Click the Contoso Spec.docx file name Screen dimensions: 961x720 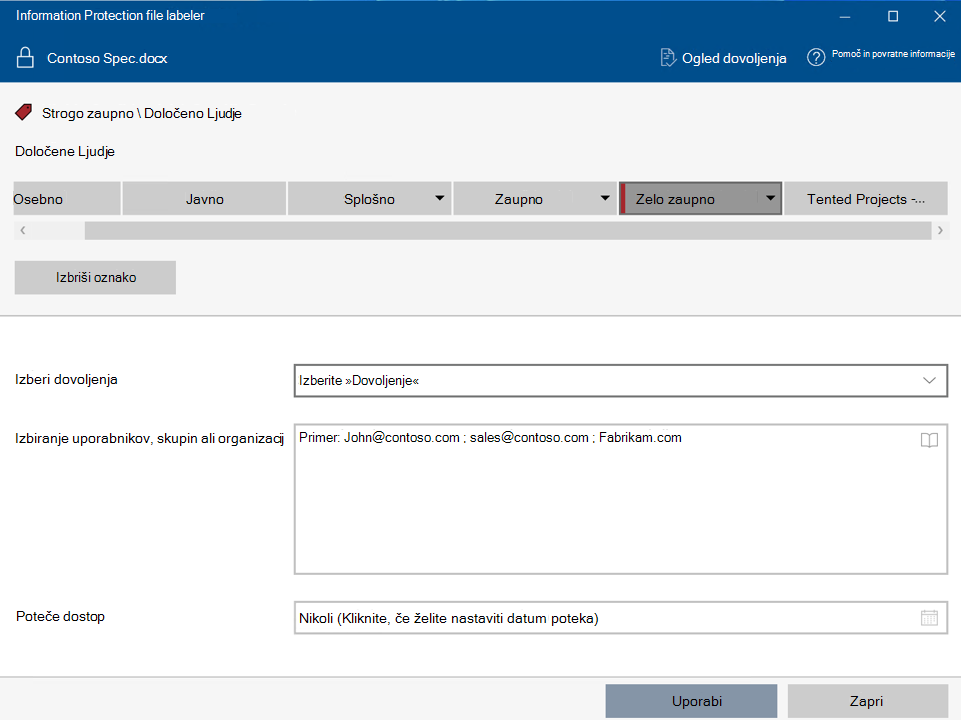pyautogui.click(x=107, y=58)
